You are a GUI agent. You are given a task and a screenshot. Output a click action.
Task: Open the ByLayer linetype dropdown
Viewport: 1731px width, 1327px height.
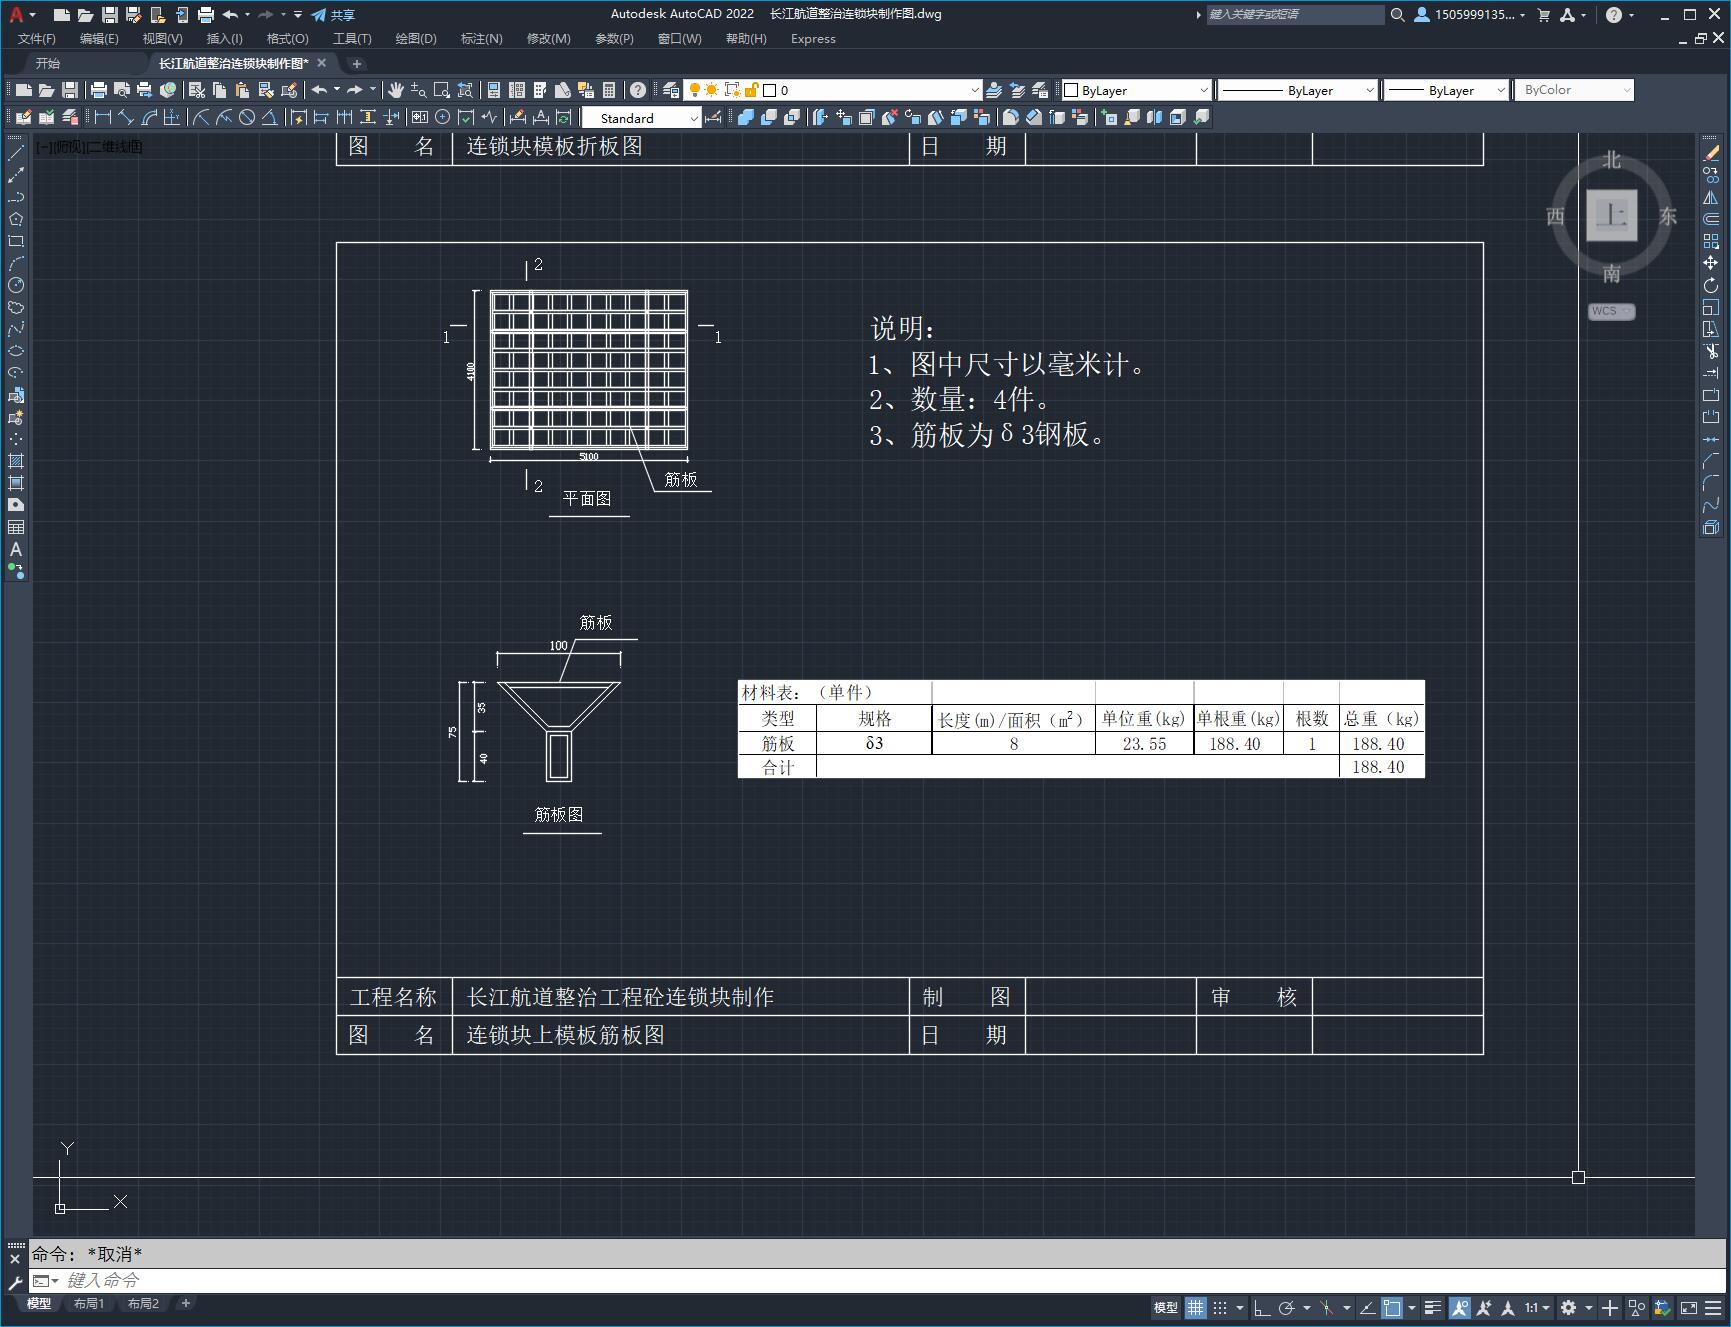[1298, 90]
